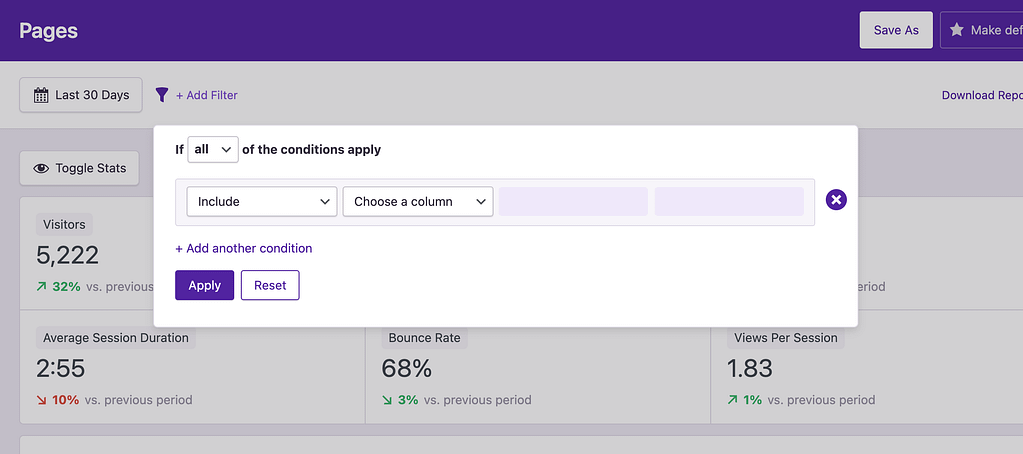Click the eye icon on Toggle Stats
The image size is (1023, 454).
click(x=41, y=168)
